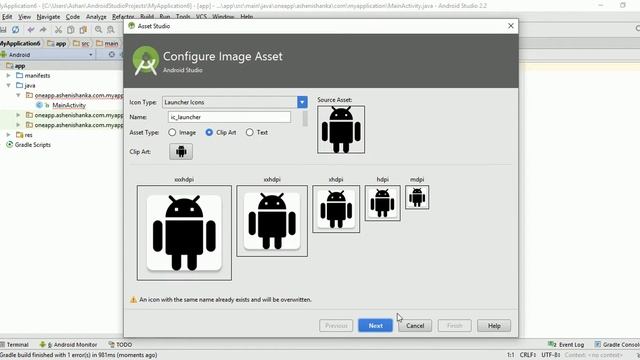Click the scrollbar beside the Name field
This screenshot has width=640, height=360.
[x=305, y=119]
